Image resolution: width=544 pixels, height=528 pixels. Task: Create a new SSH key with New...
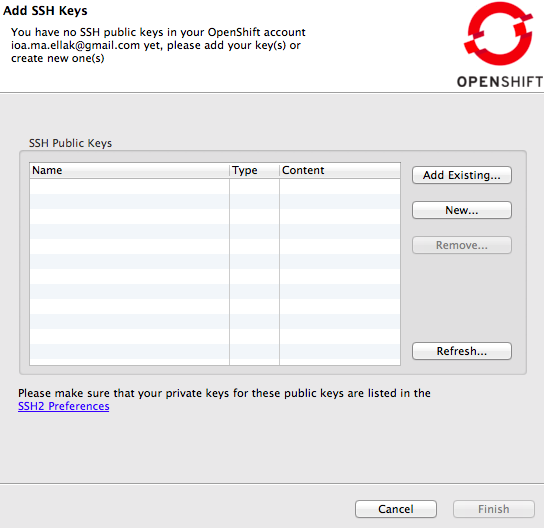pos(461,210)
